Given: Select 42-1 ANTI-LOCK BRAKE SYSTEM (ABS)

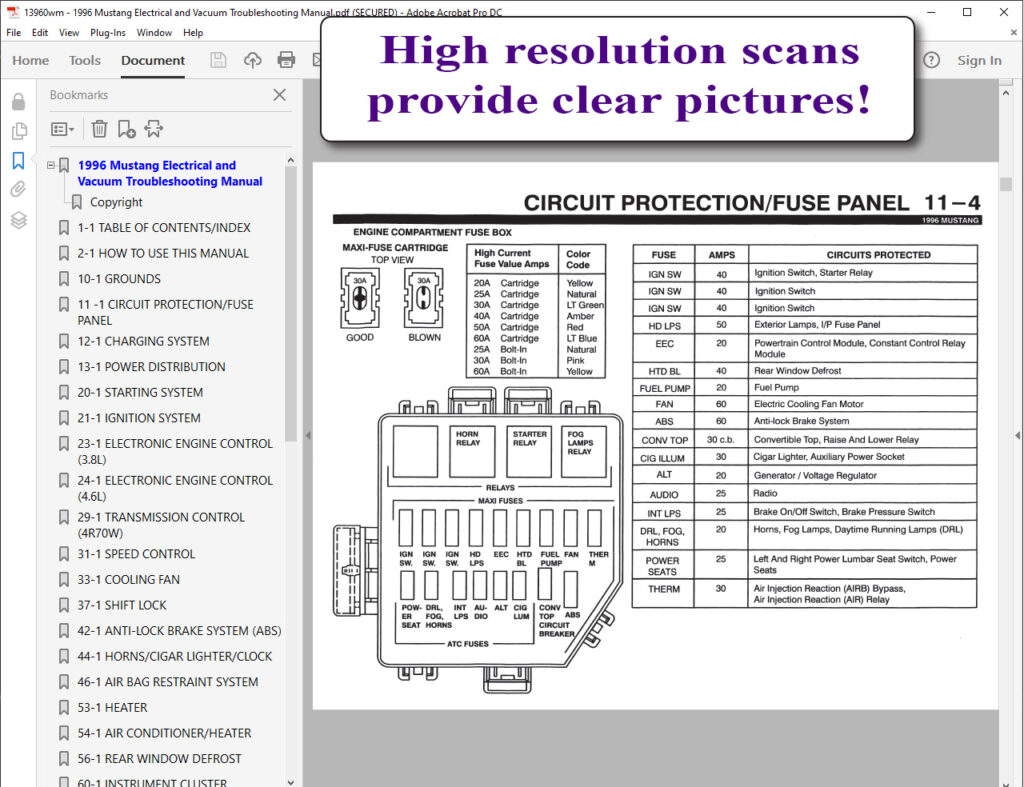Looking at the screenshot, I should point(179,631).
